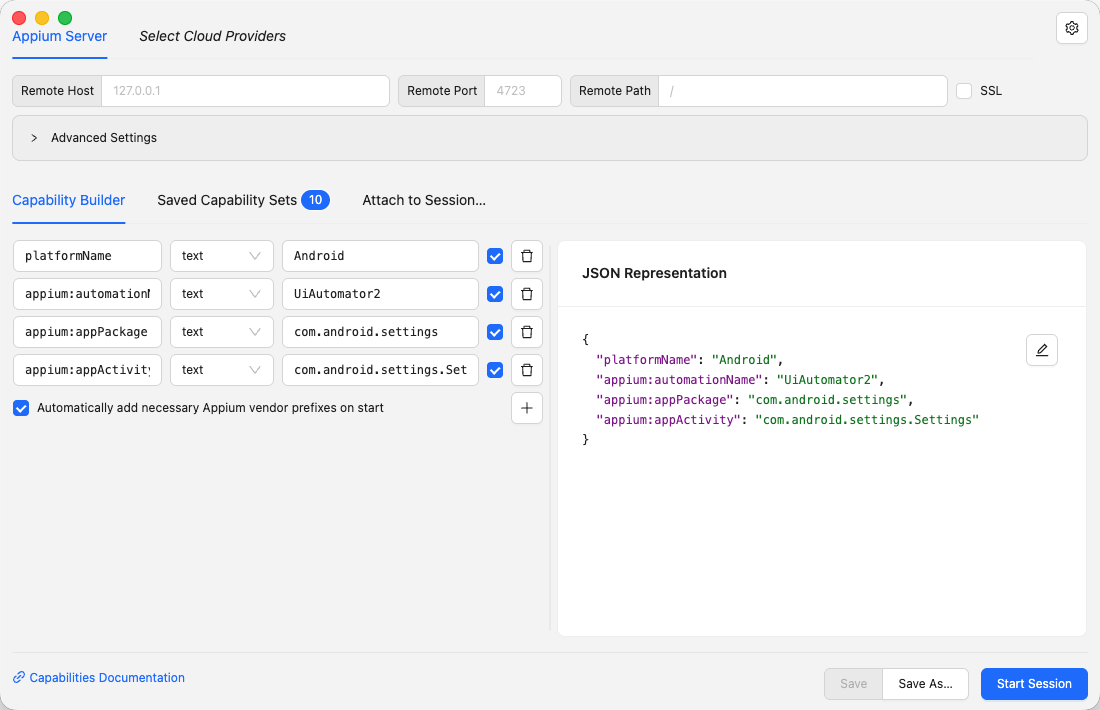Click the green macOS zoom circle
Viewport: 1100px width, 710px height.
(x=65, y=17)
